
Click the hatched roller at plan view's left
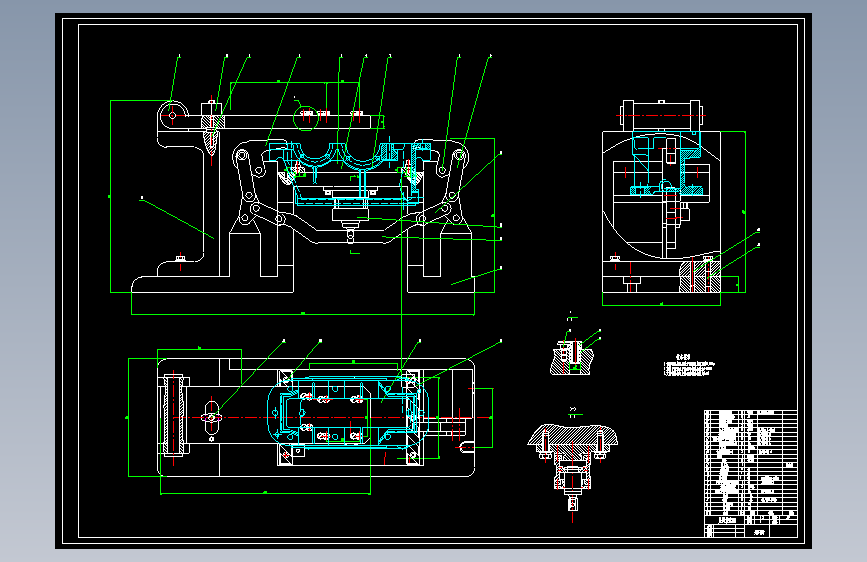point(174,415)
